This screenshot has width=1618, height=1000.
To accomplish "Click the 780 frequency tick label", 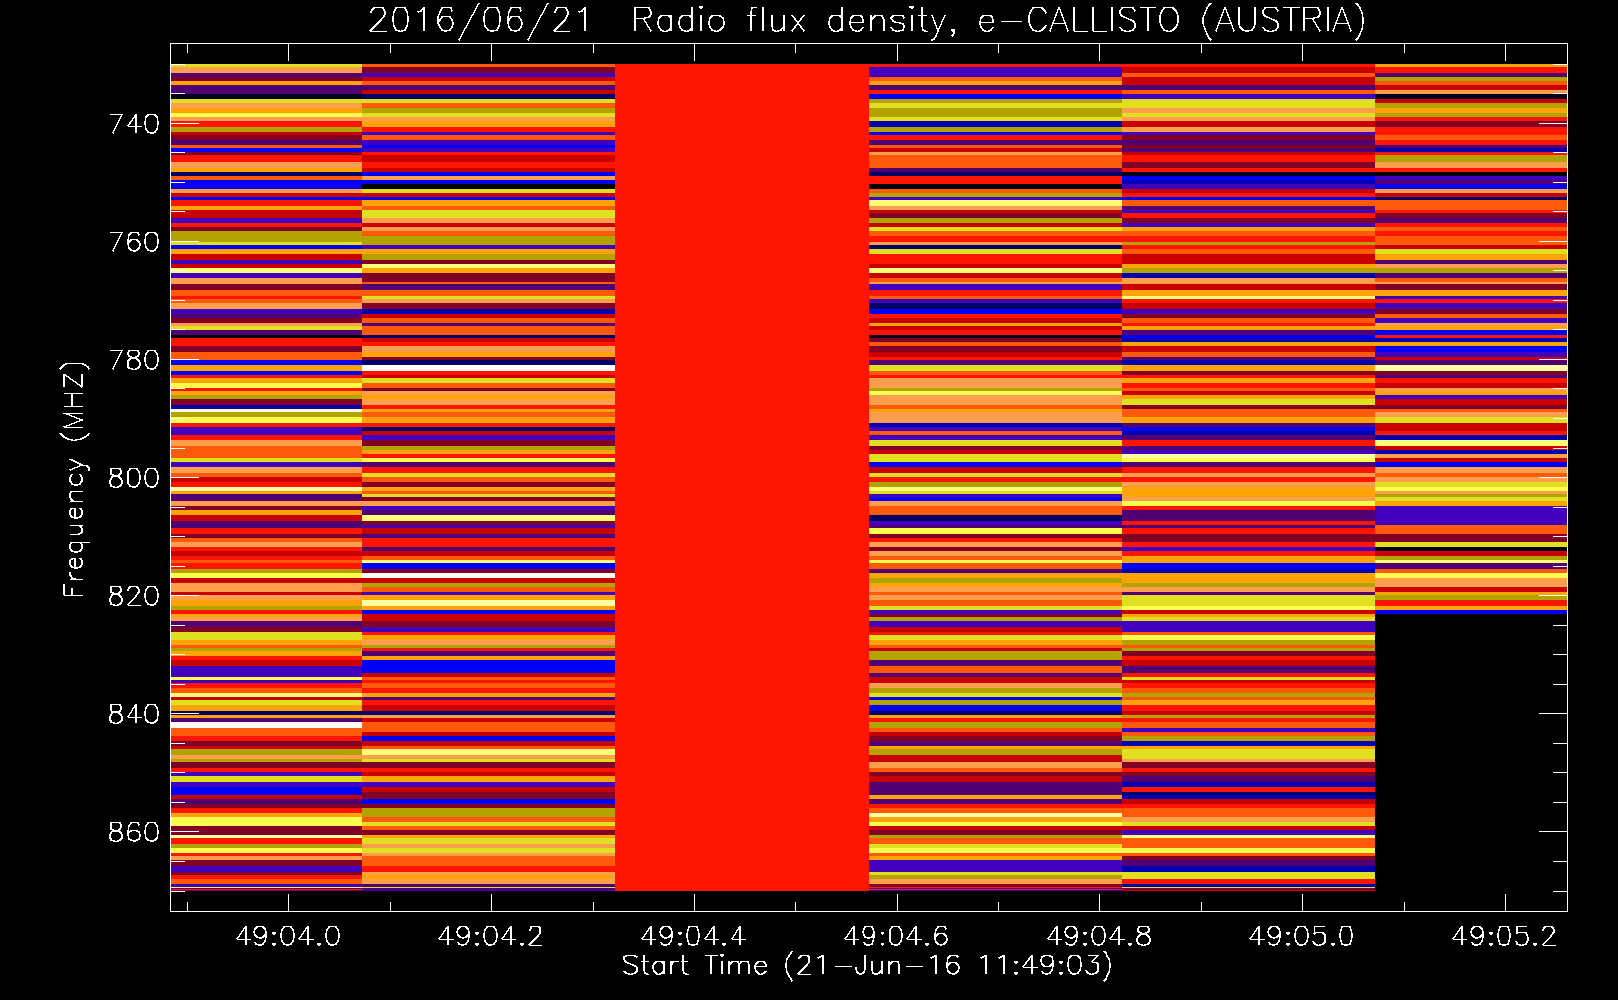I will click(x=134, y=360).
